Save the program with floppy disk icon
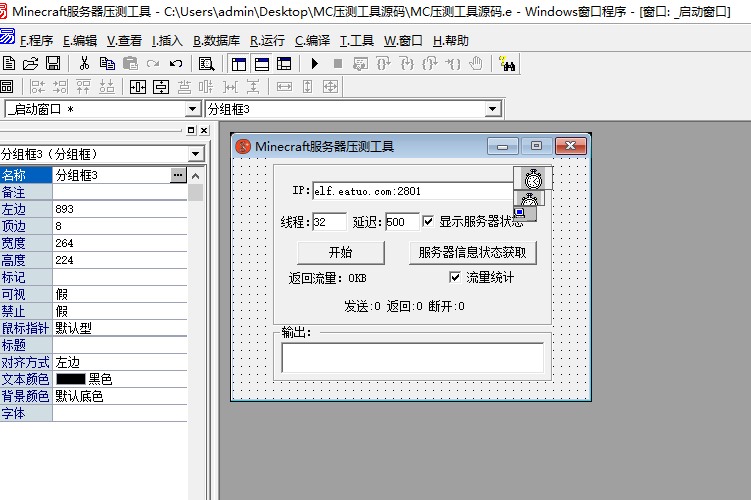The image size is (751, 500). (53, 63)
